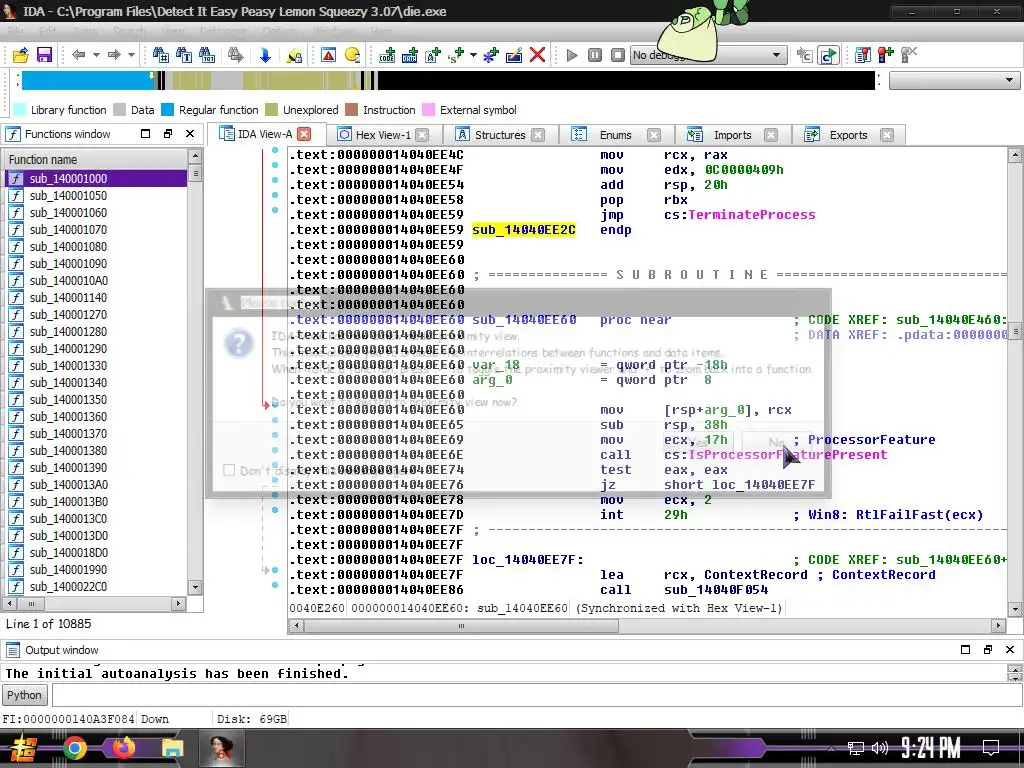Select function sub_140001140 in the list
1024x768 pixels.
96,297
